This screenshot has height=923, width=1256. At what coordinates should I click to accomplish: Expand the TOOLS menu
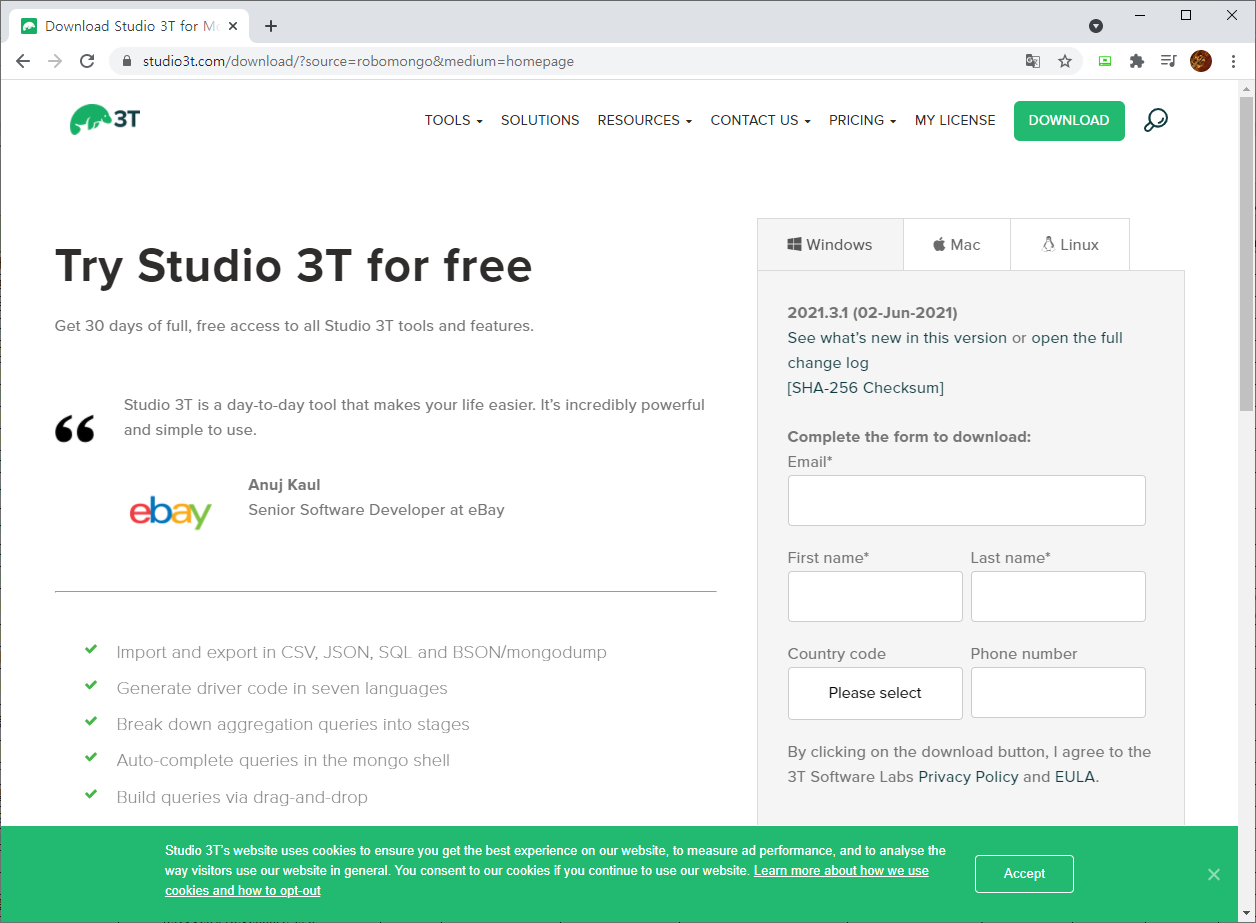pyautogui.click(x=453, y=120)
